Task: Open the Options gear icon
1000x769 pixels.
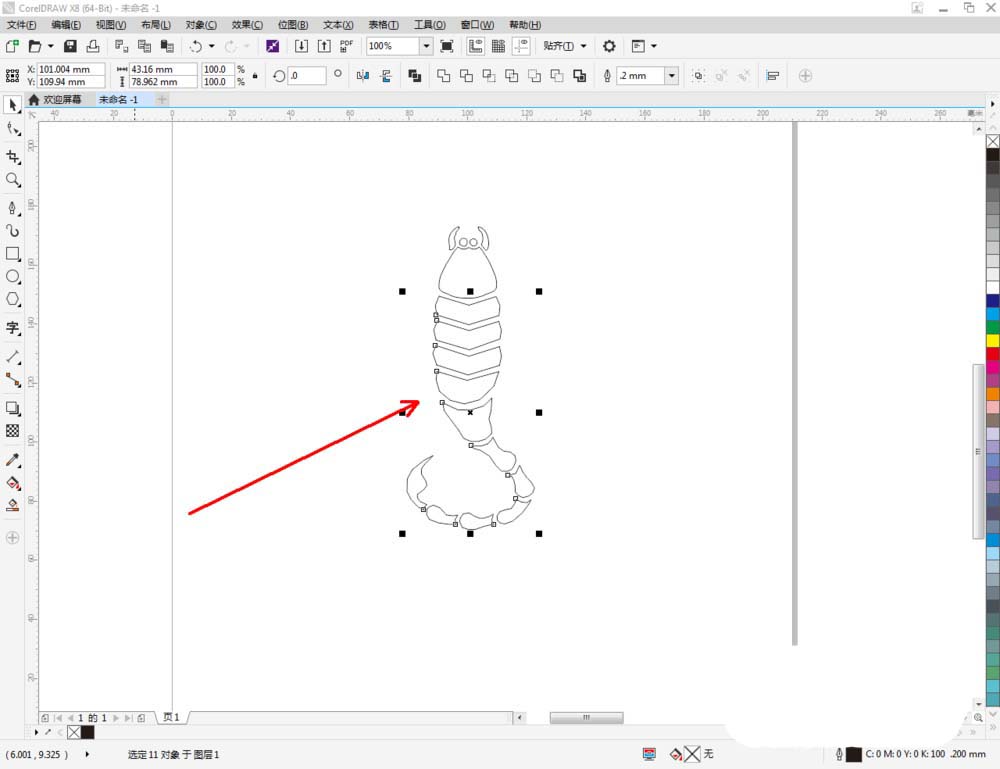Action: tap(609, 46)
